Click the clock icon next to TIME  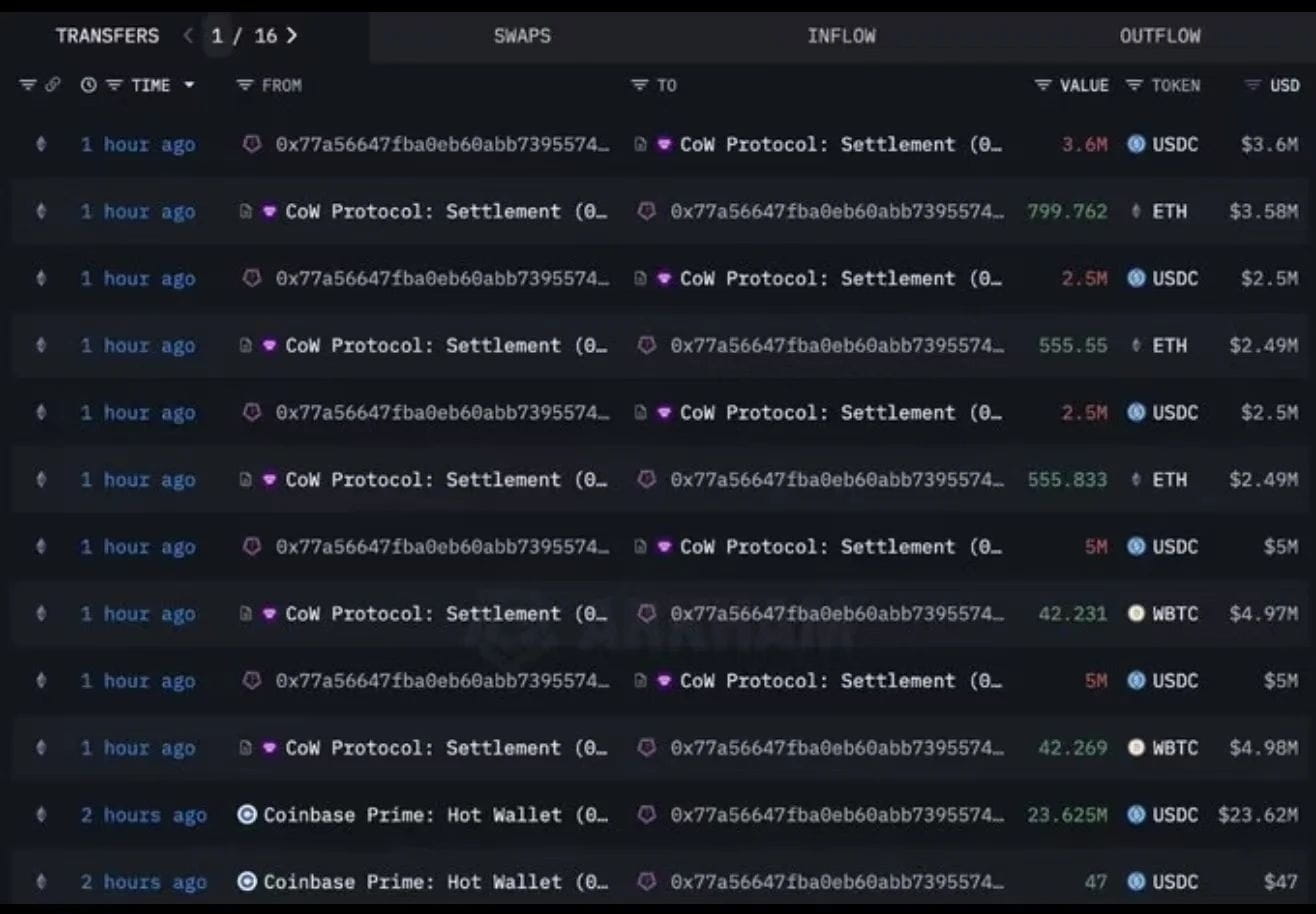click(89, 86)
